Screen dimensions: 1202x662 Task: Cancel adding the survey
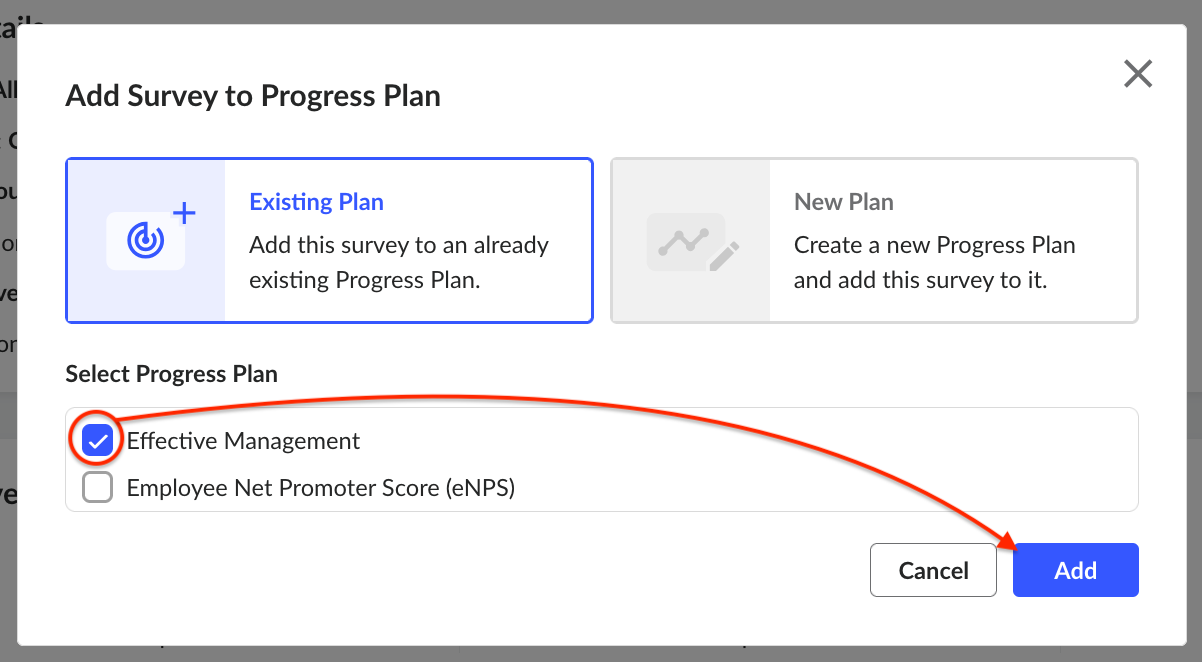tap(933, 570)
